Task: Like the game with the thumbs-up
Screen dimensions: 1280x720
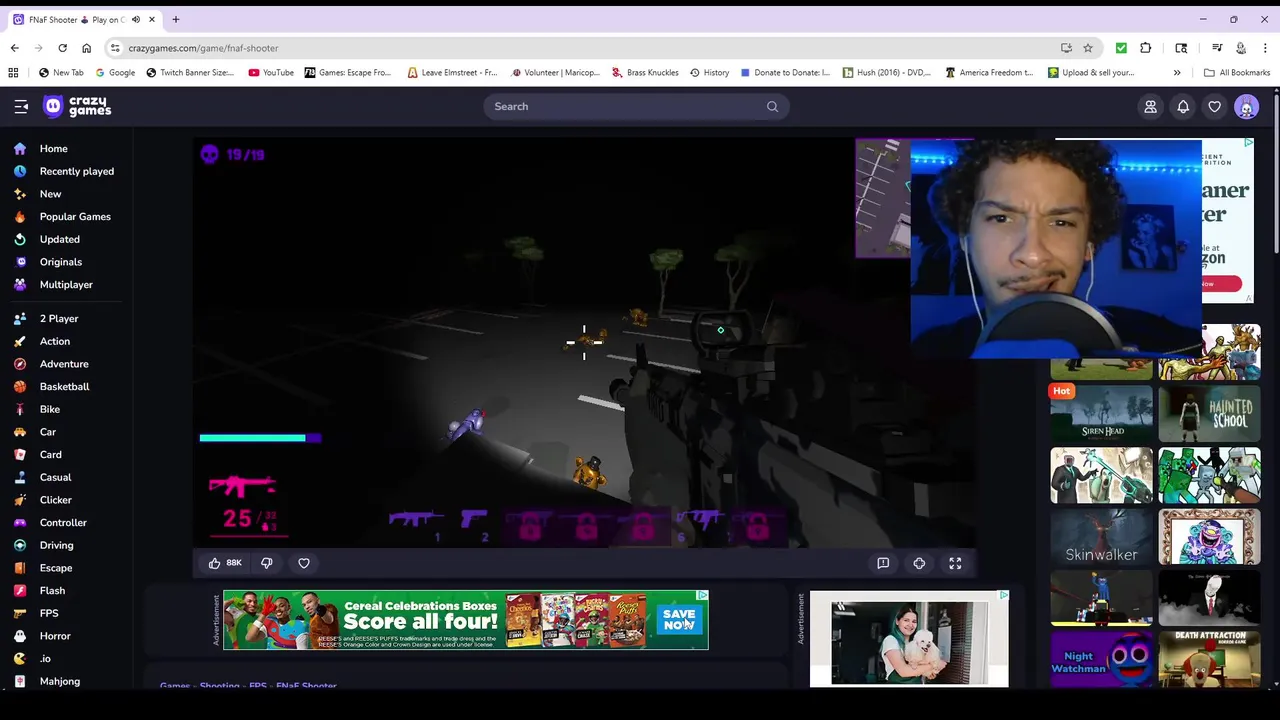Action: (214, 563)
